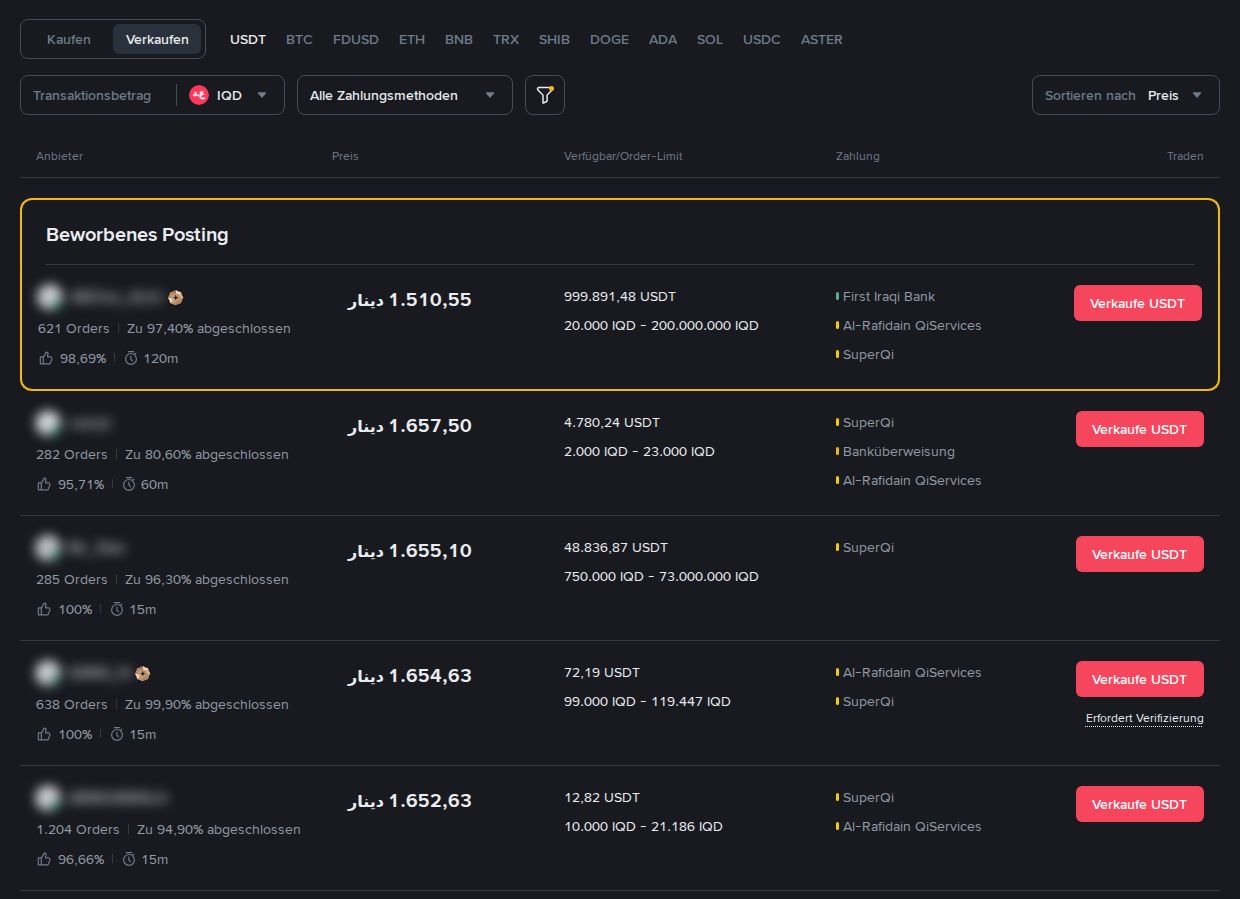Click Zu 99,90% abgeschlossen text

tap(207, 705)
